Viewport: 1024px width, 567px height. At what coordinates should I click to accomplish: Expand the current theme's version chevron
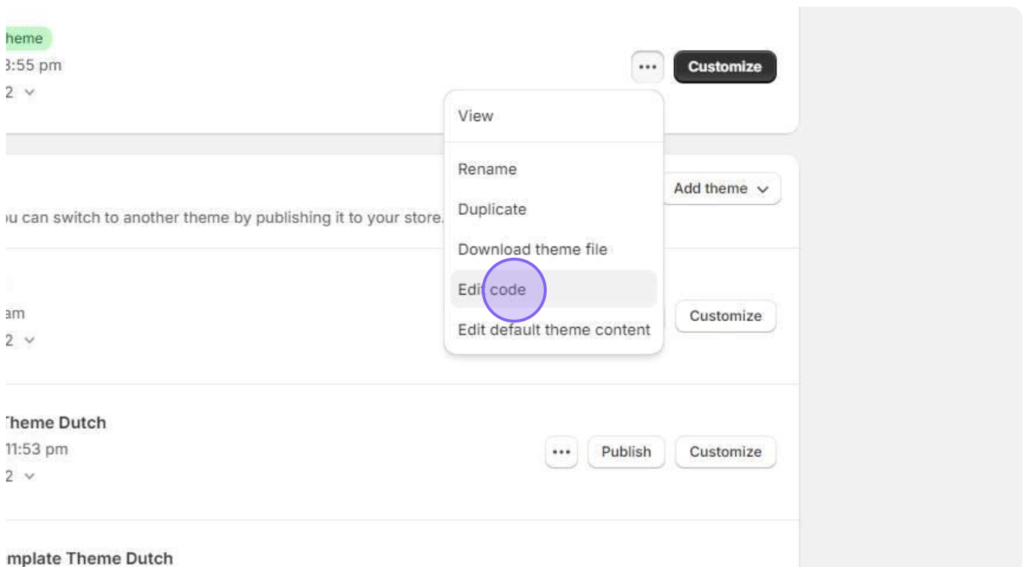pos(29,92)
